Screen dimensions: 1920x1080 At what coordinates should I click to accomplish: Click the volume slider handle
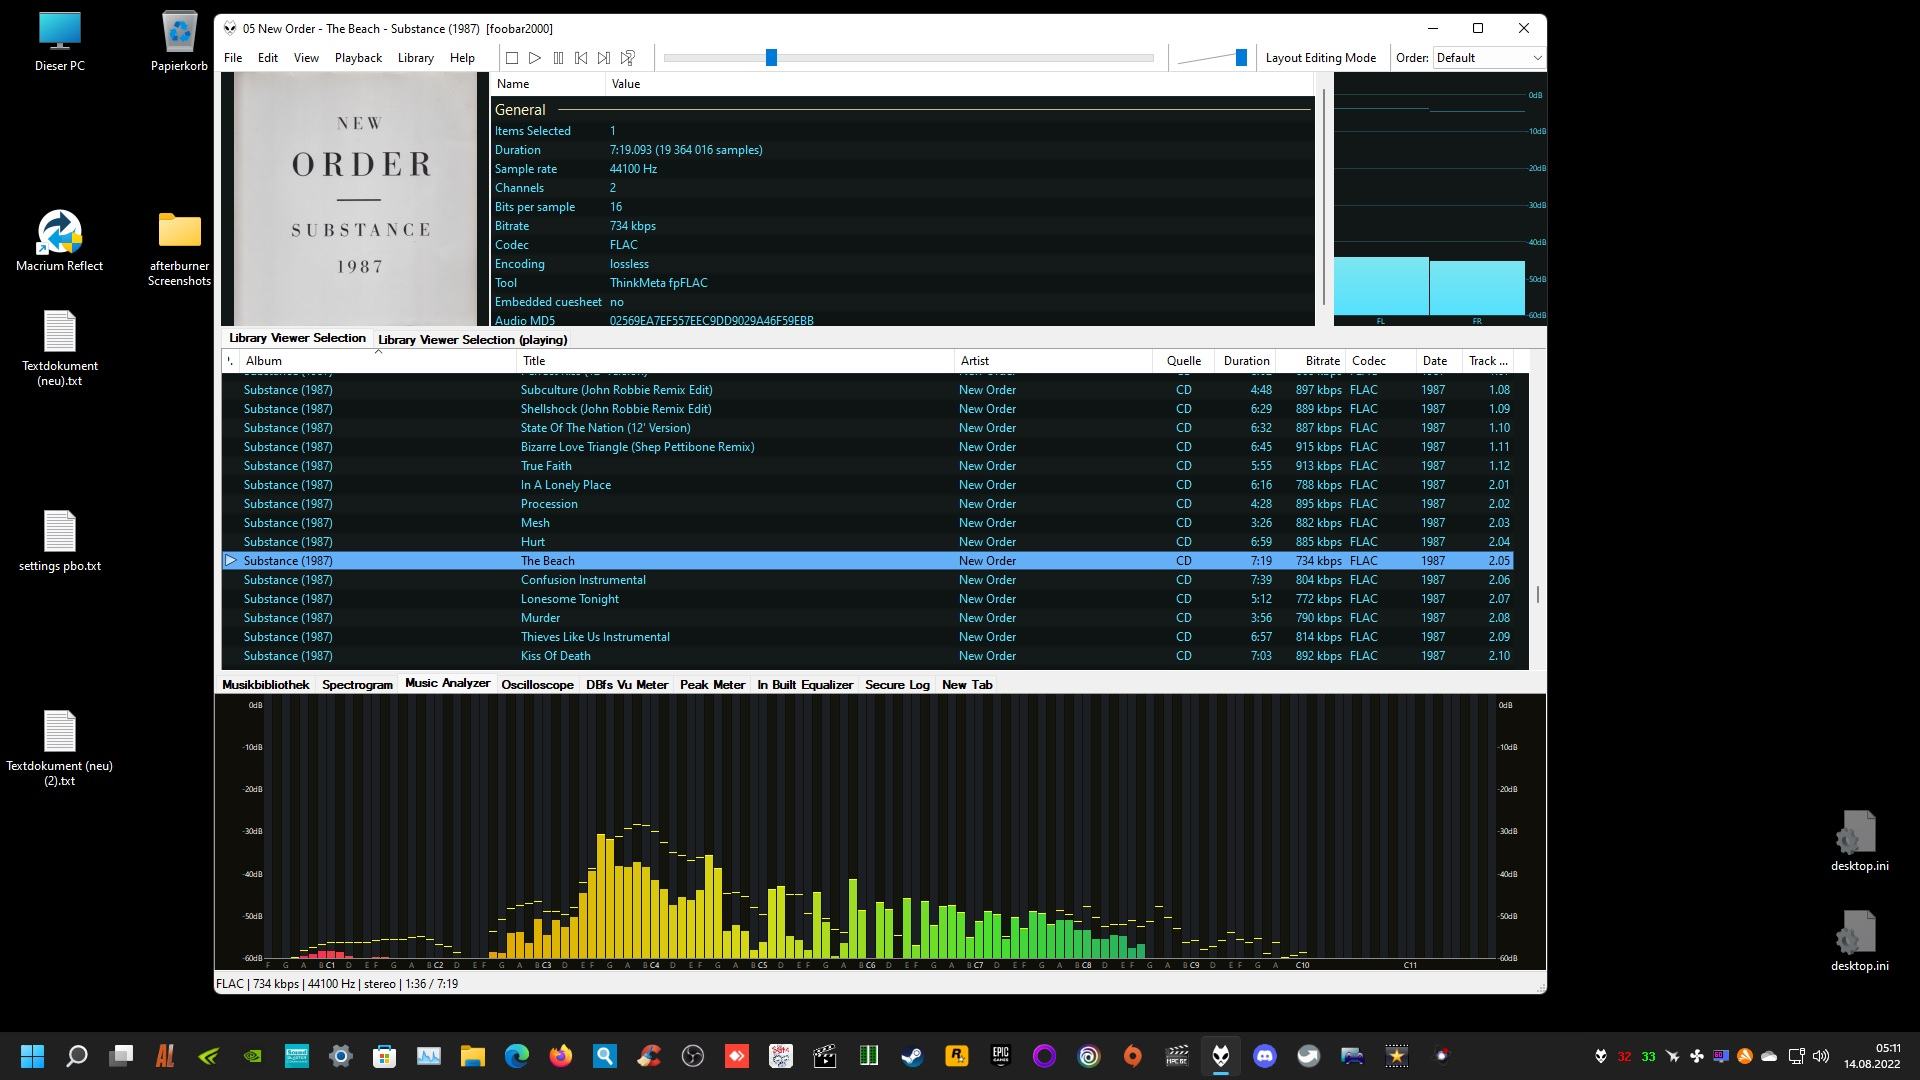(1241, 58)
